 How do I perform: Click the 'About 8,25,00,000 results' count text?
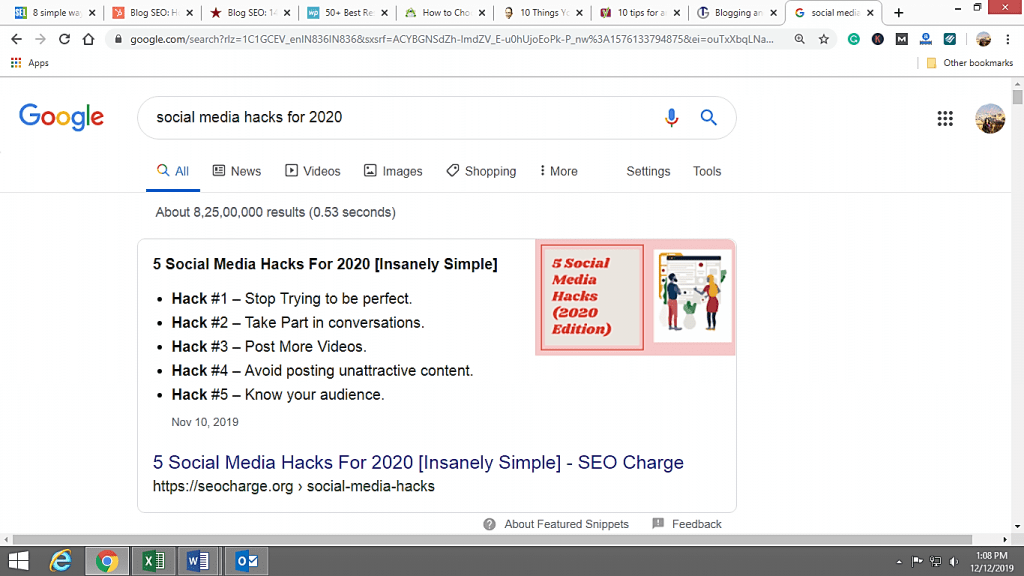pyautogui.click(x=276, y=212)
